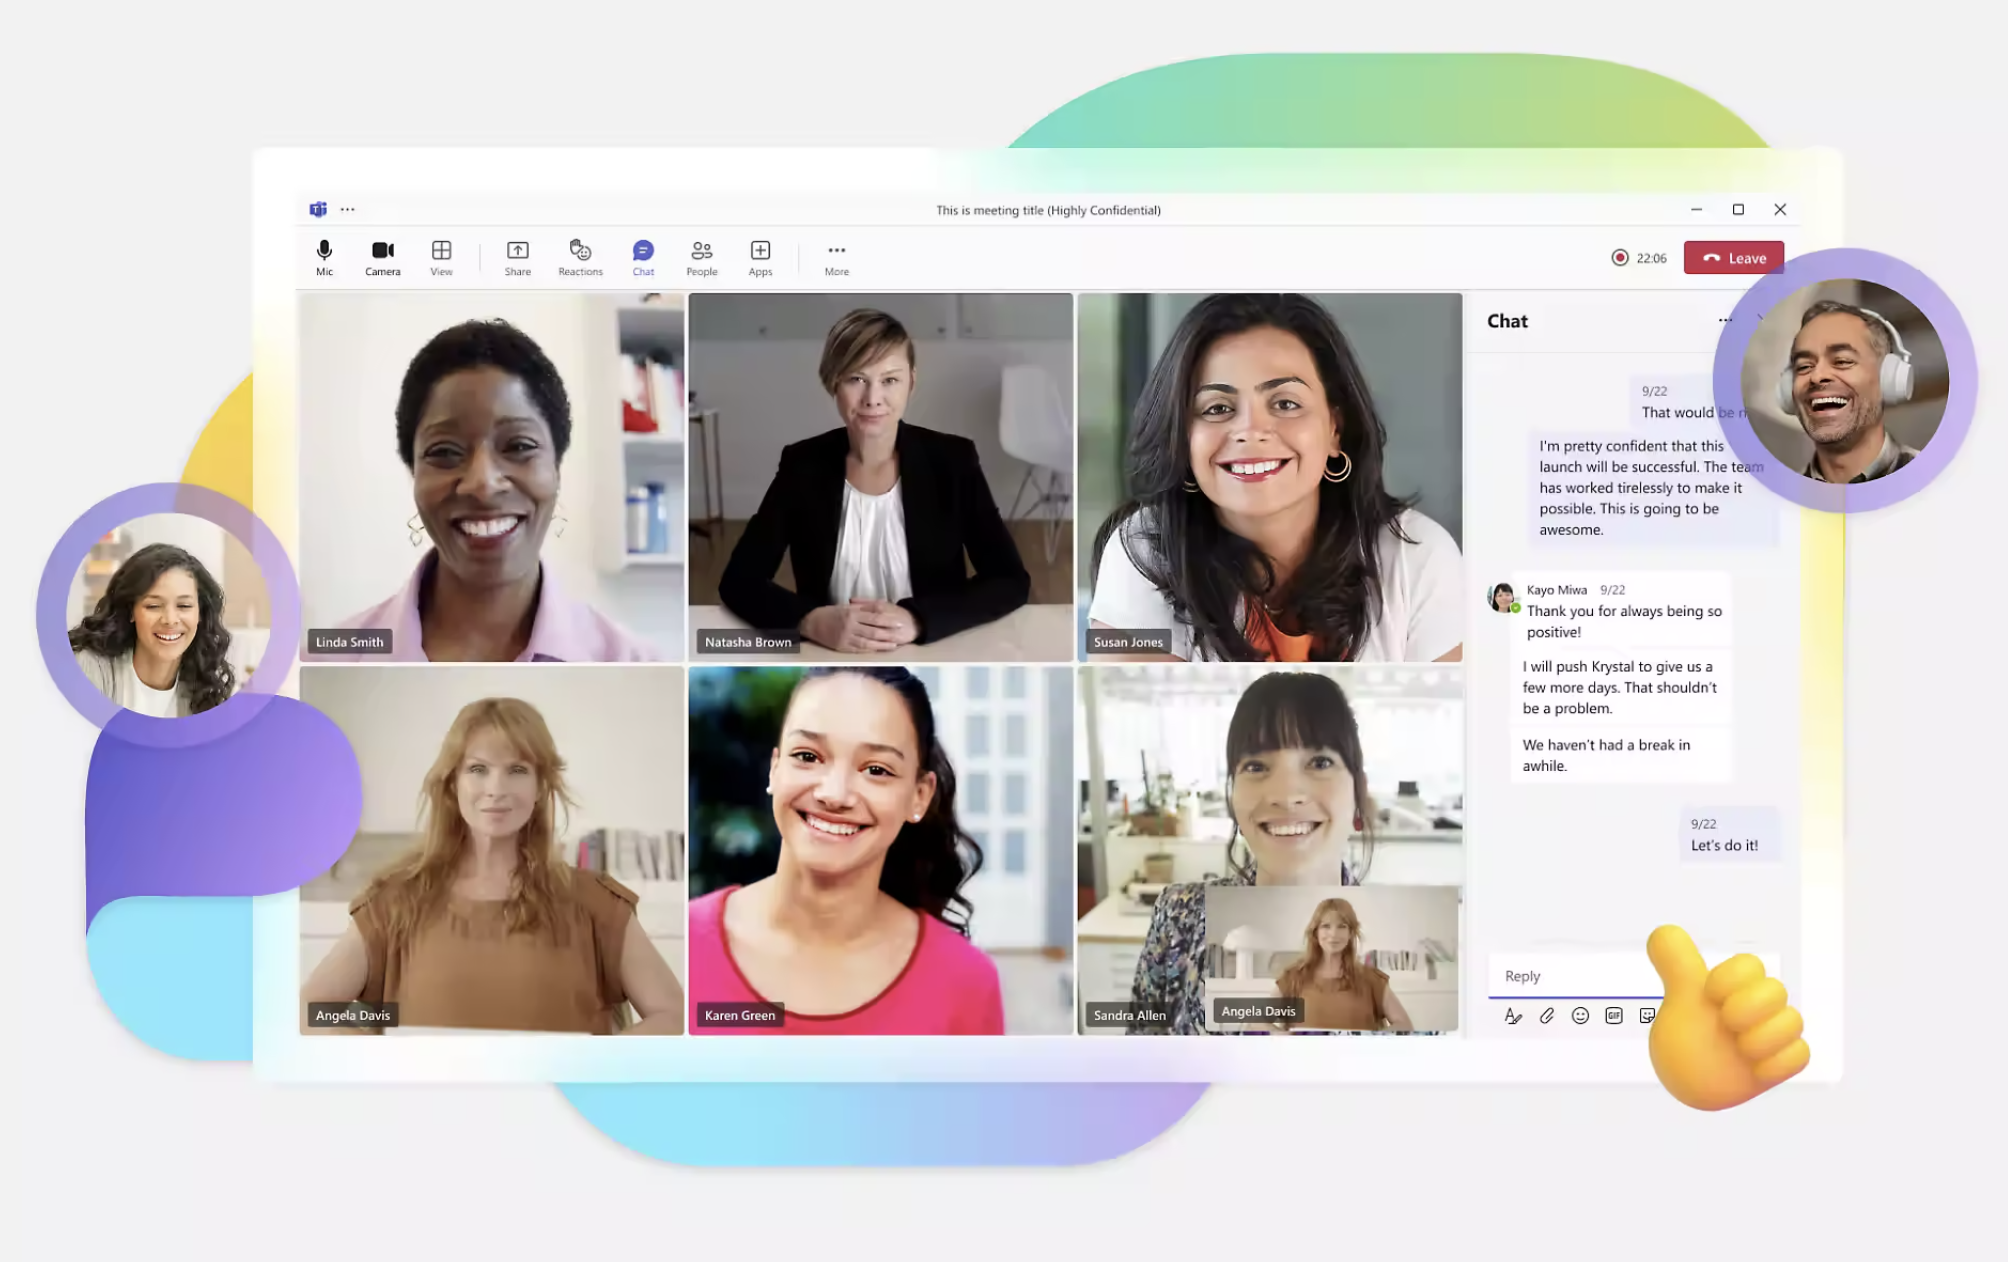Click 'Thank you for always being so positive!'
Screen dimensions: 2008x1262
click(x=1624, y=621)
